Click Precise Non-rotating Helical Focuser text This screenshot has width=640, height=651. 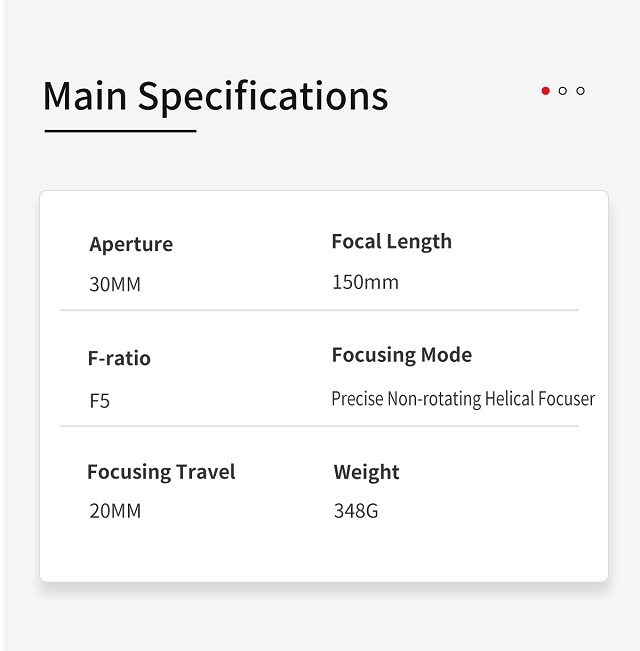(463, 399)
